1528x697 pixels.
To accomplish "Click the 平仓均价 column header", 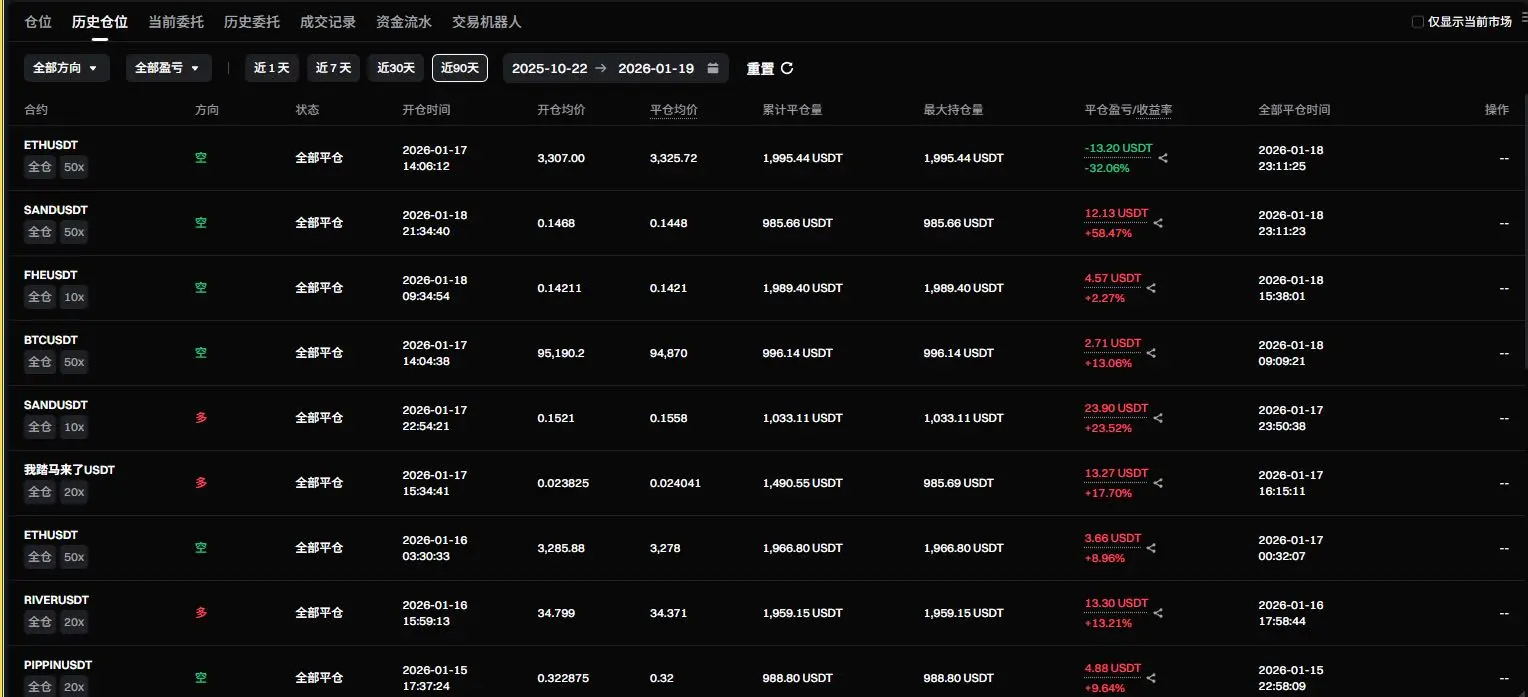I will [x=674, y=109].
